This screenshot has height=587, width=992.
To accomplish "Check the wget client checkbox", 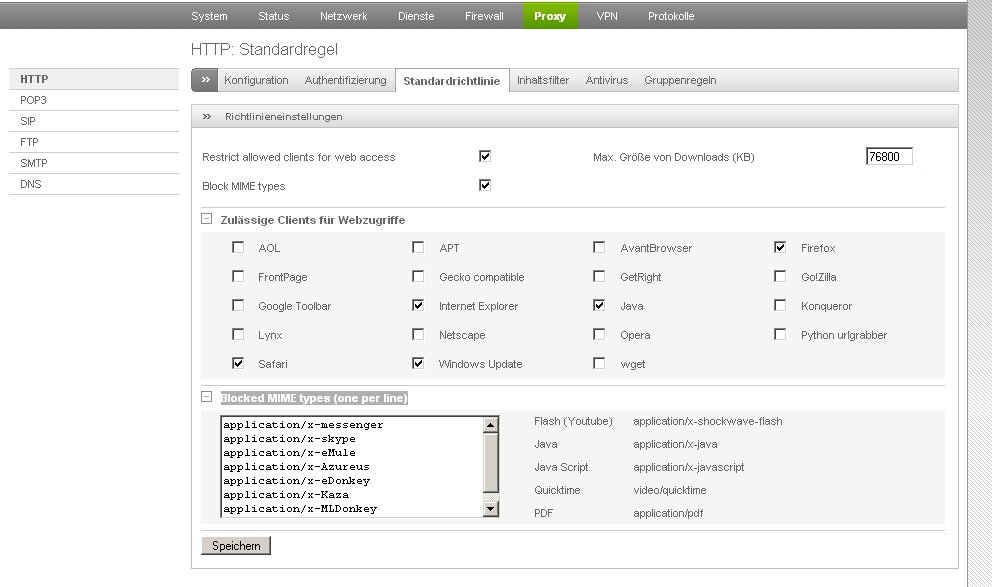I will coord(599,363).
